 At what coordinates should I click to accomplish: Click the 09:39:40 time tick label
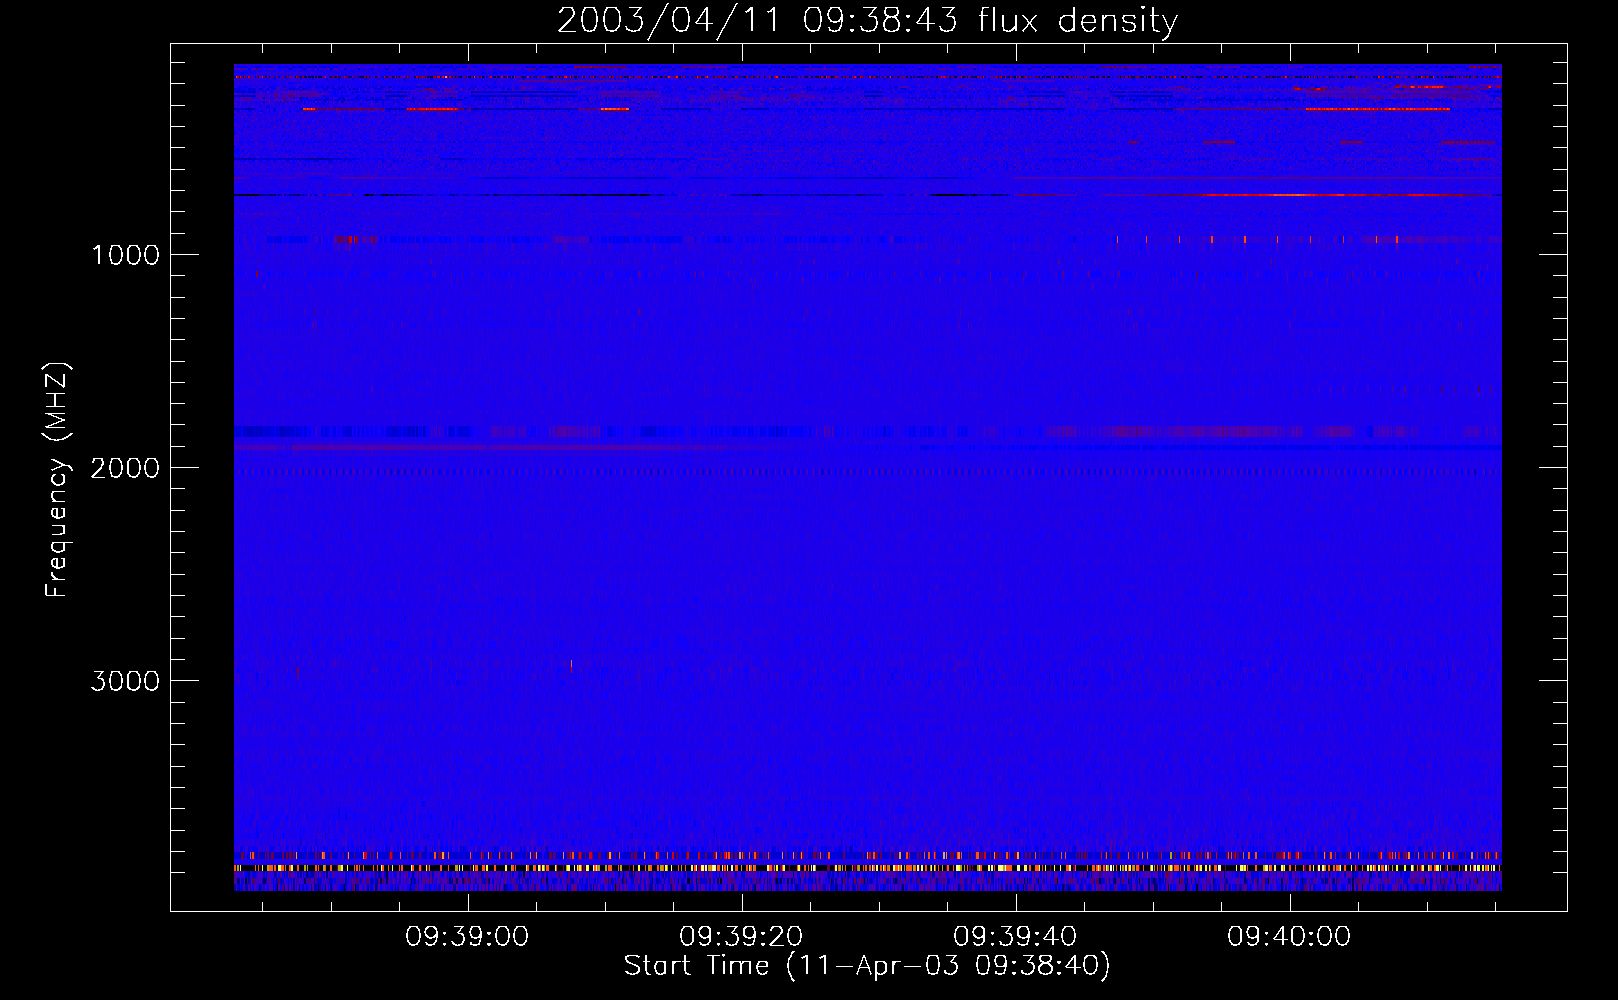[1015, 937]
